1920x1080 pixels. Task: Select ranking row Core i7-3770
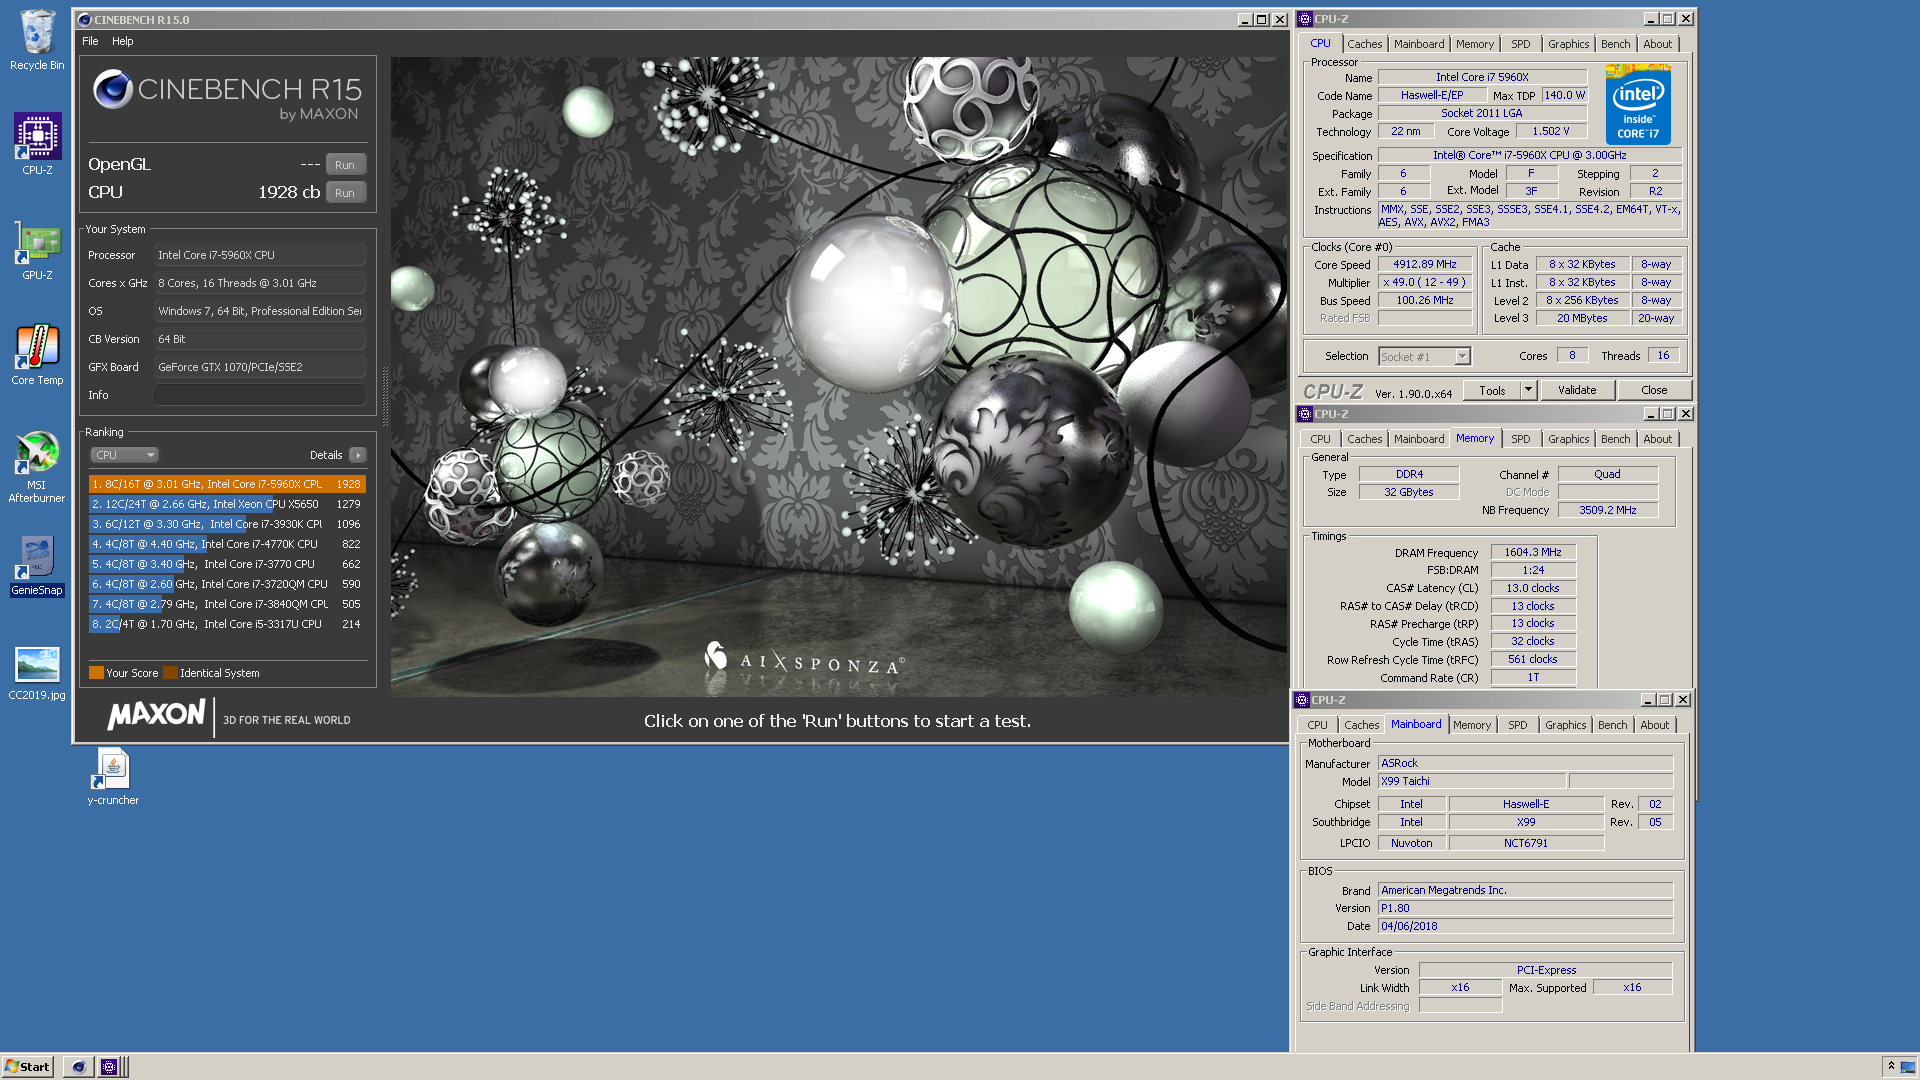coord(227,564)
